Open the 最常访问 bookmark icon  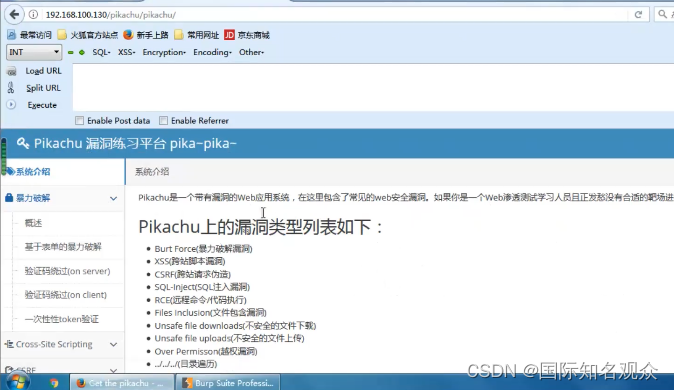point(12,35)
